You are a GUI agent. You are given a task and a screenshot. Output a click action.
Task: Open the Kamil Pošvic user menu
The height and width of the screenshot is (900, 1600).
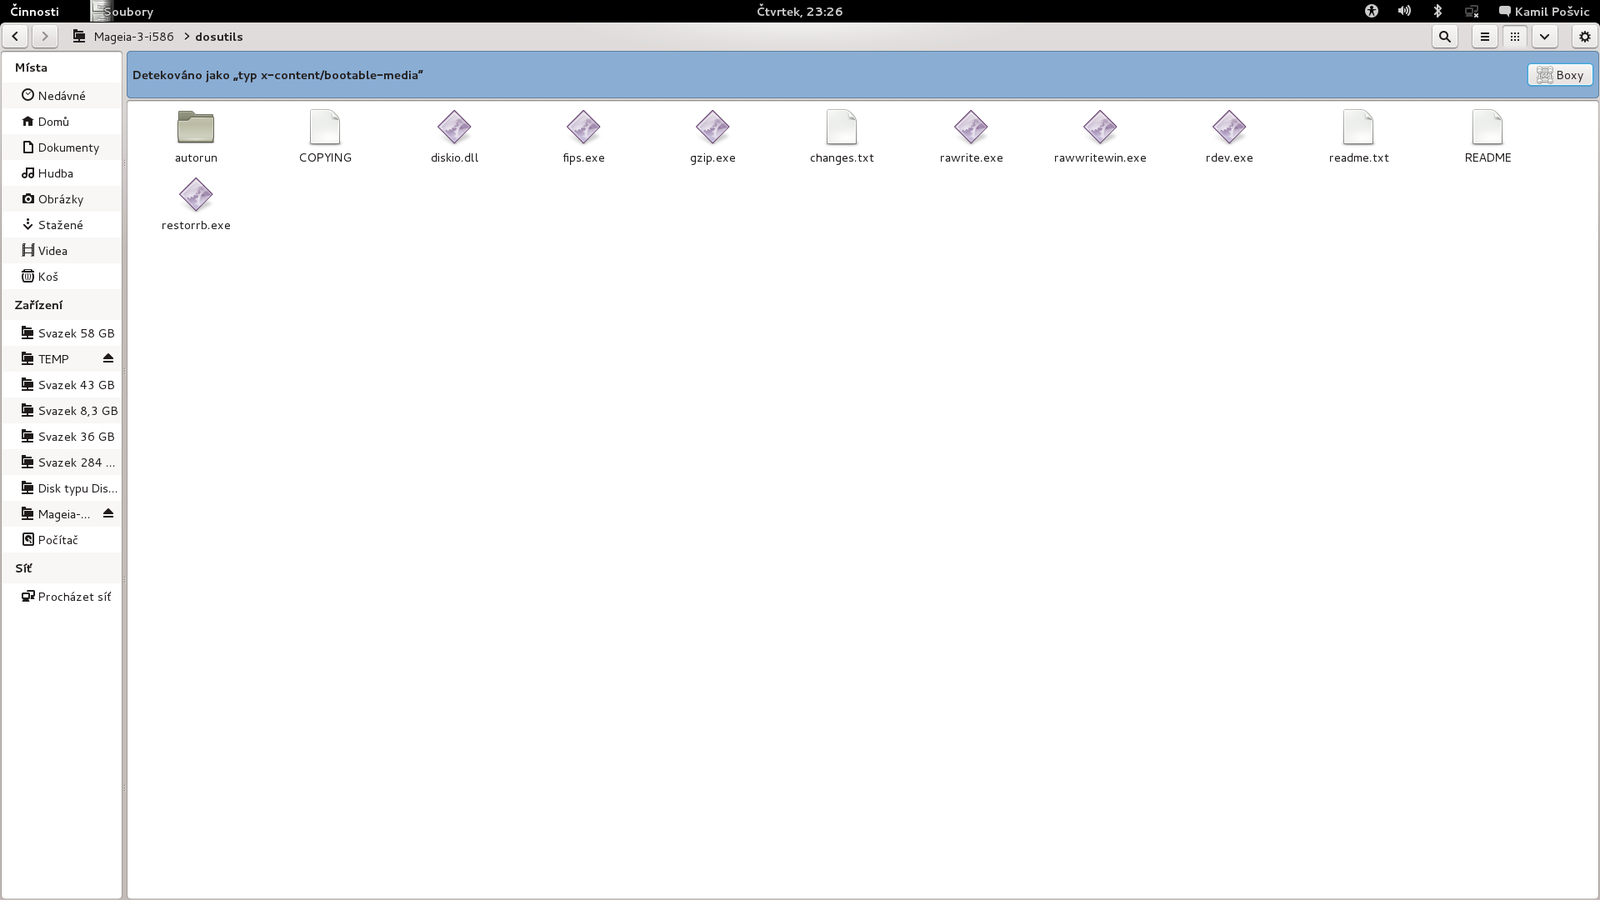click(x=1544, y=11)
